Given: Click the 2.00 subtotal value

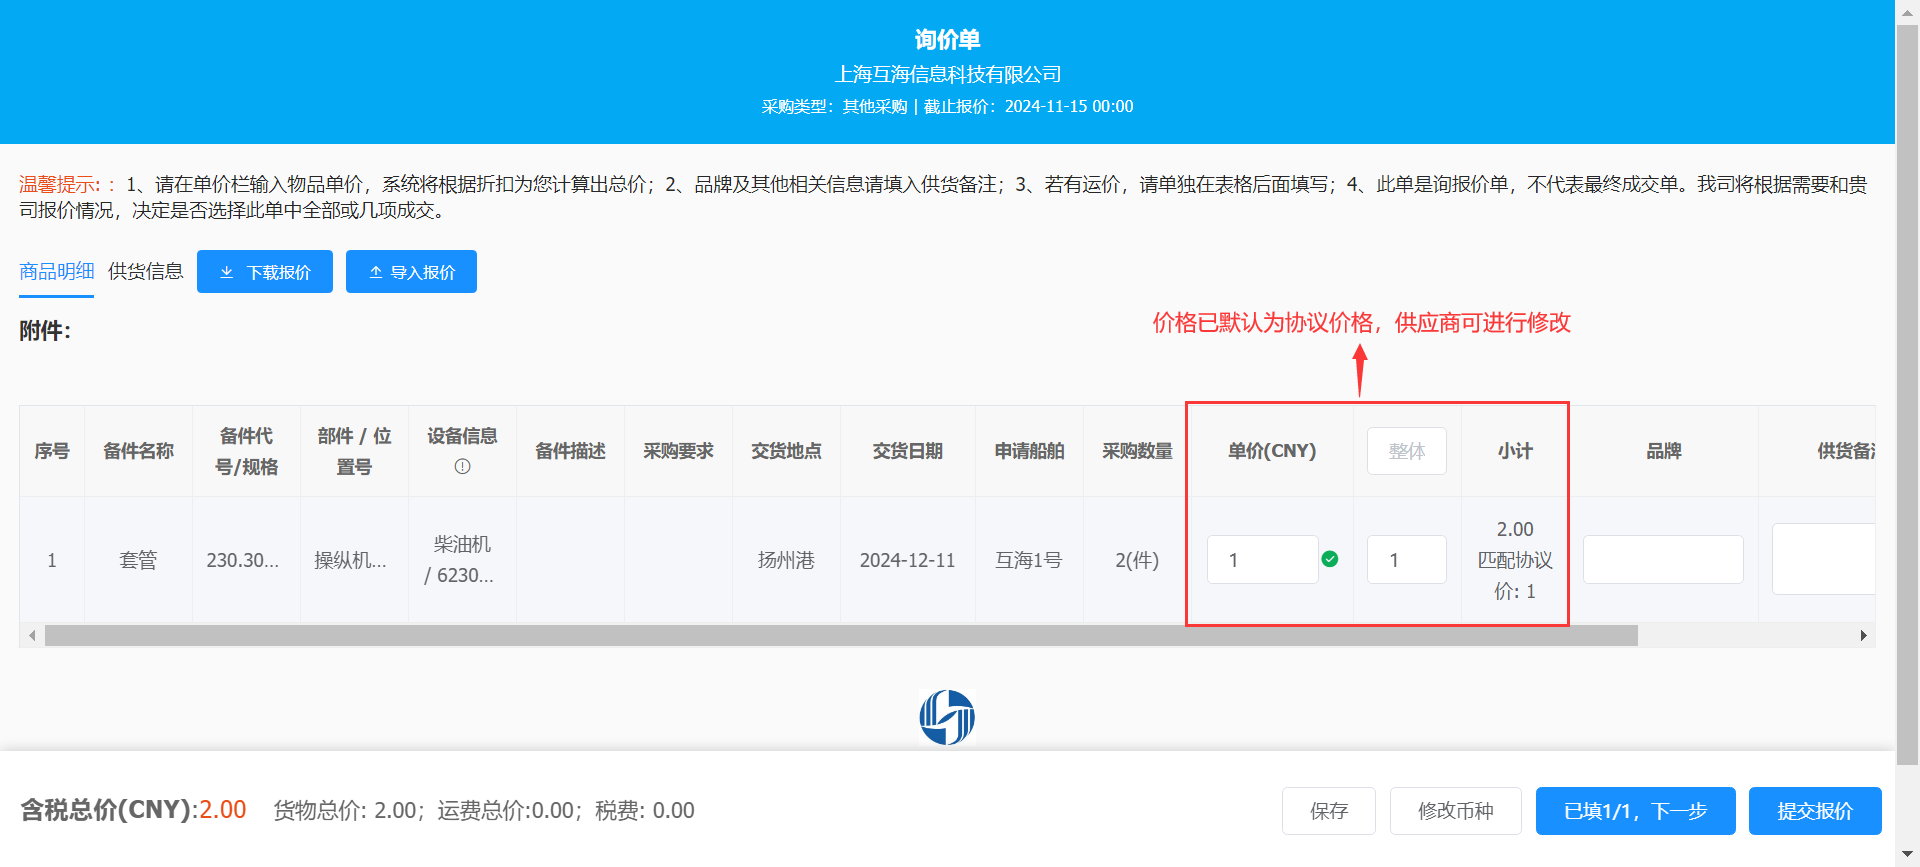Looking at the screenshot, I should pos(1515,529).
